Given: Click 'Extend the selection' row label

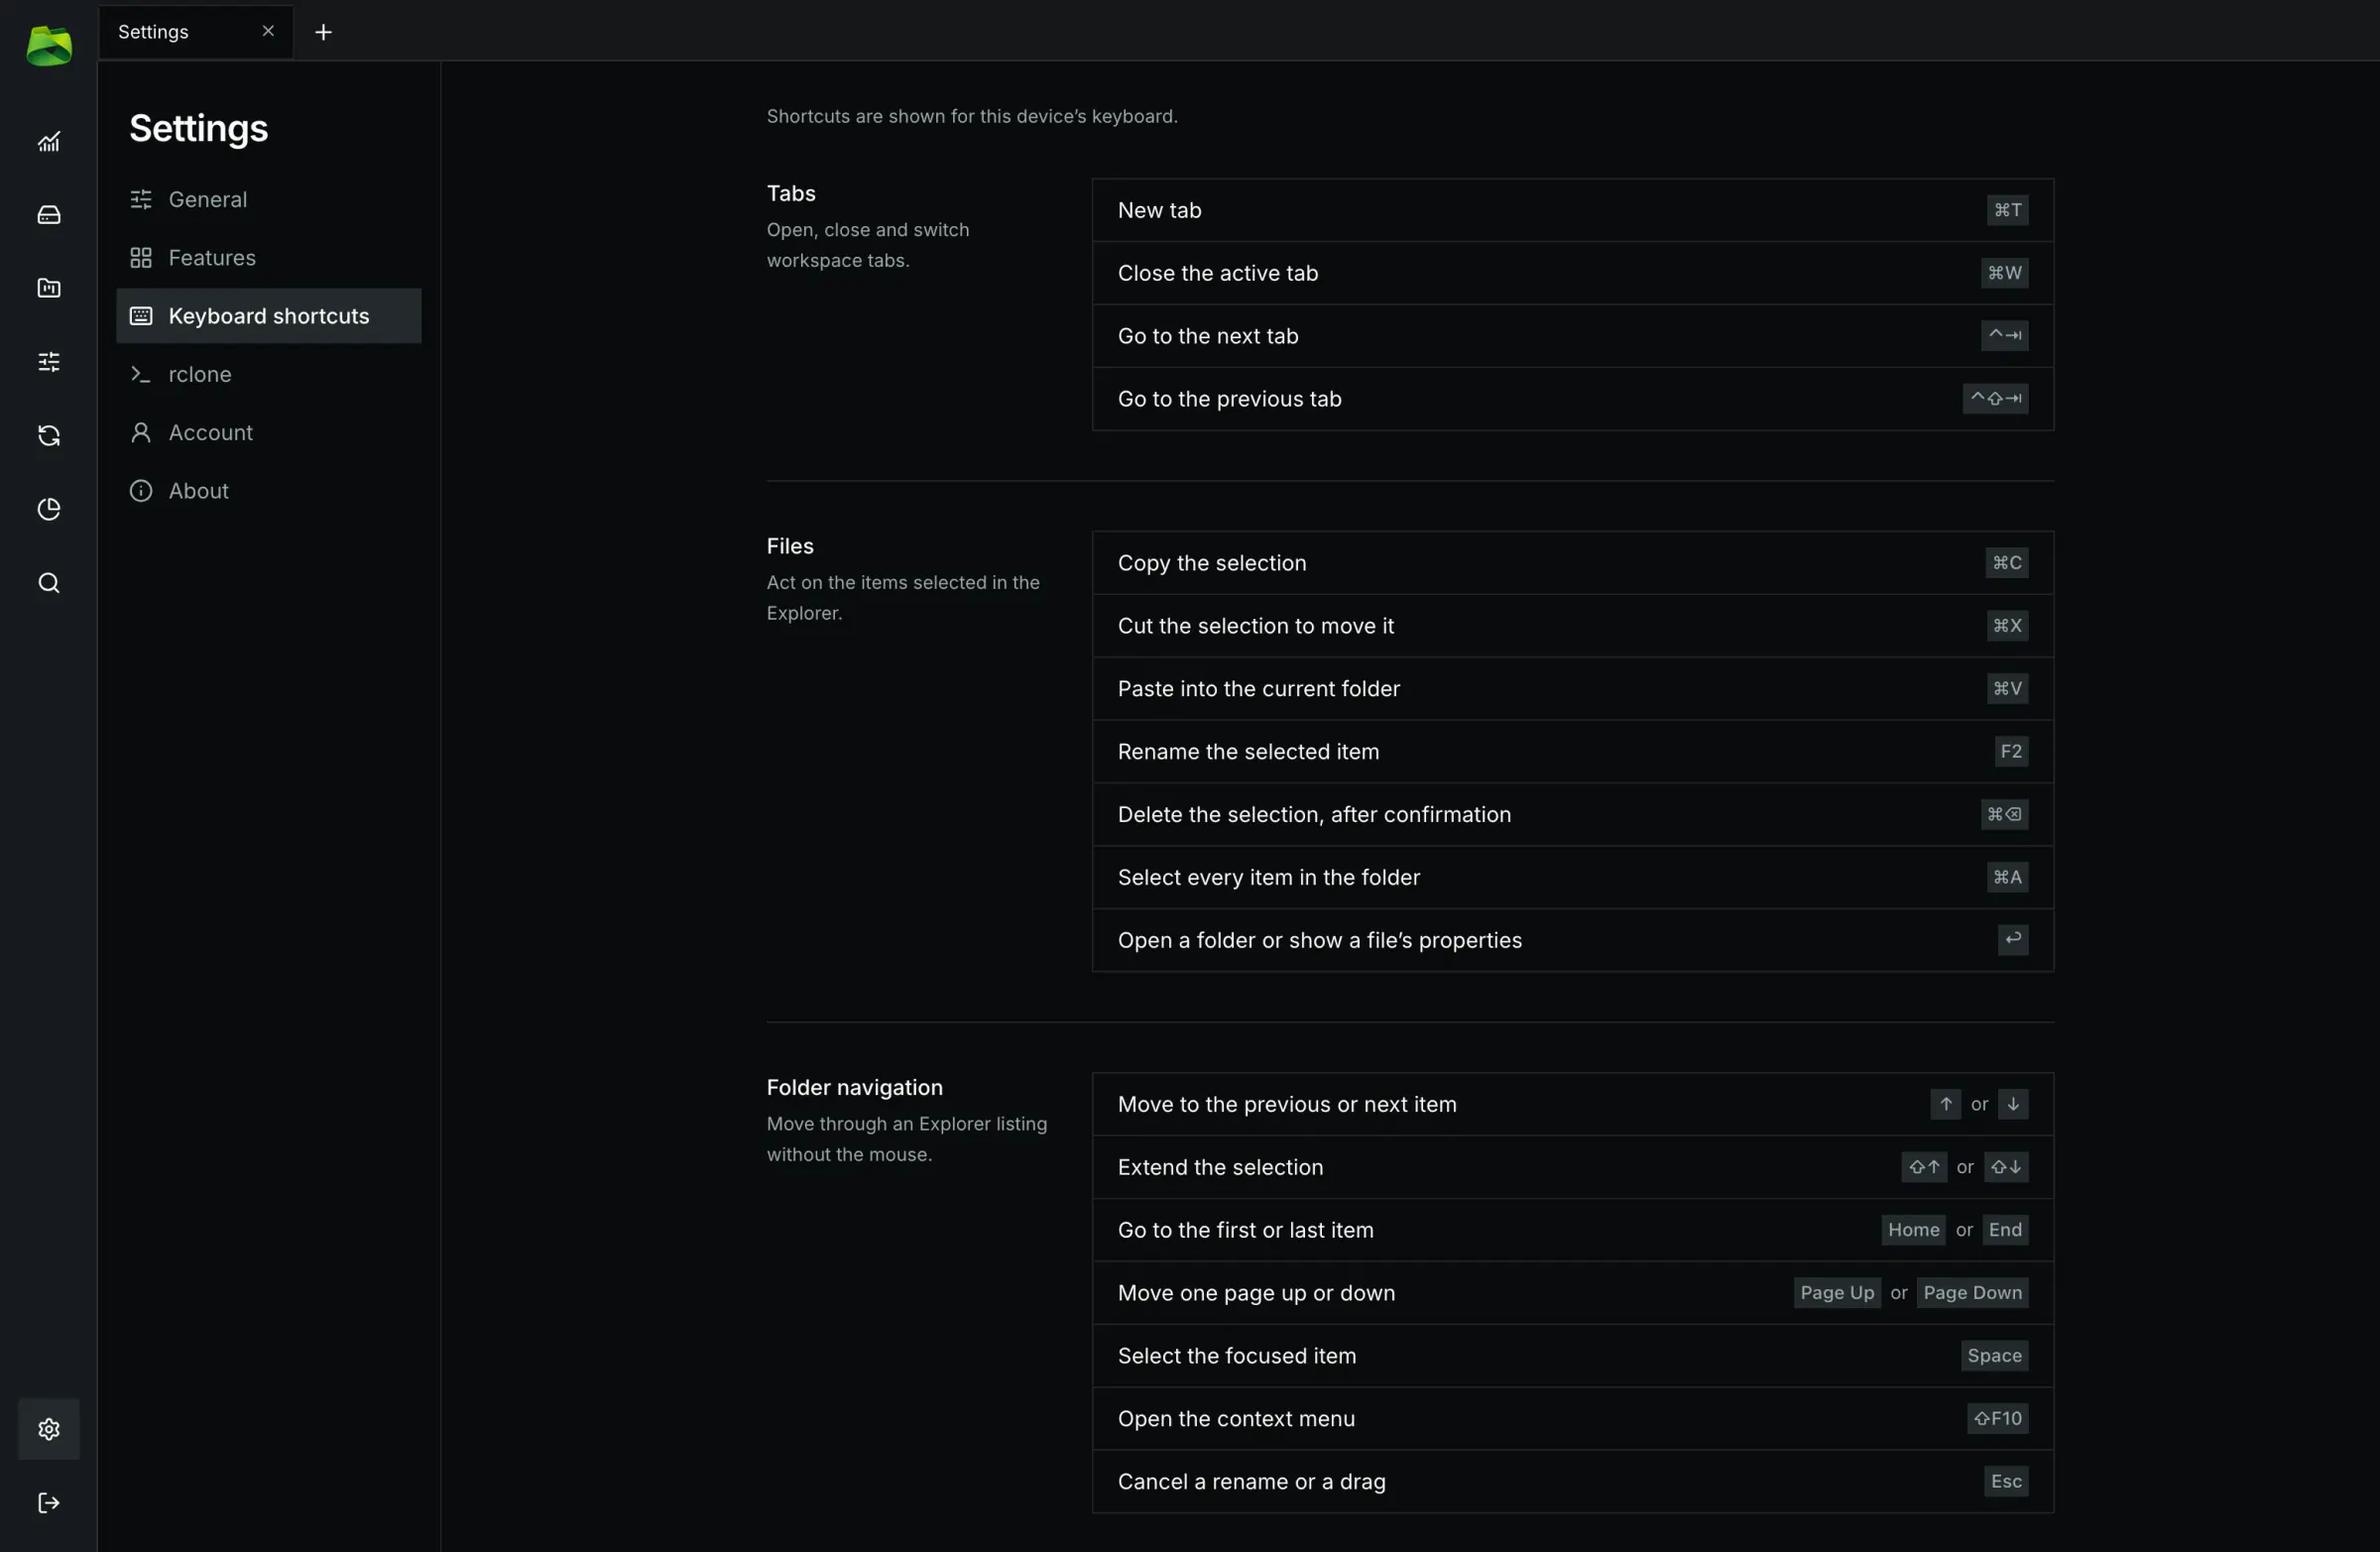Looking at the screenshot, I should (x=1220, y=1168).
